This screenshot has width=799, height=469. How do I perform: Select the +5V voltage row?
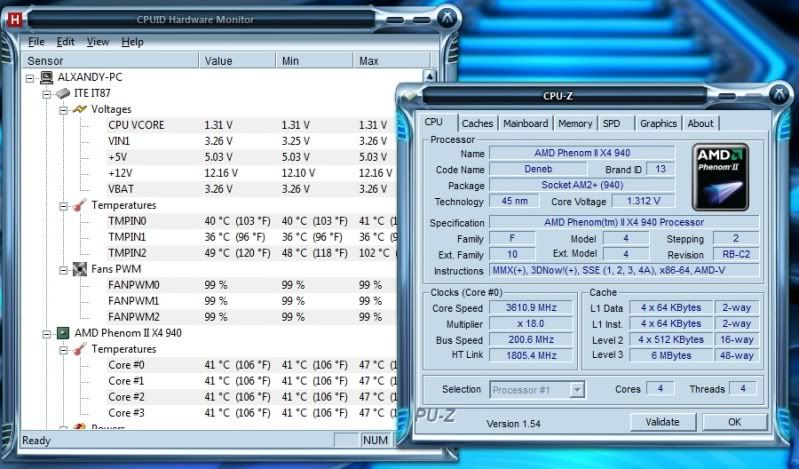[x=251, y=157]
